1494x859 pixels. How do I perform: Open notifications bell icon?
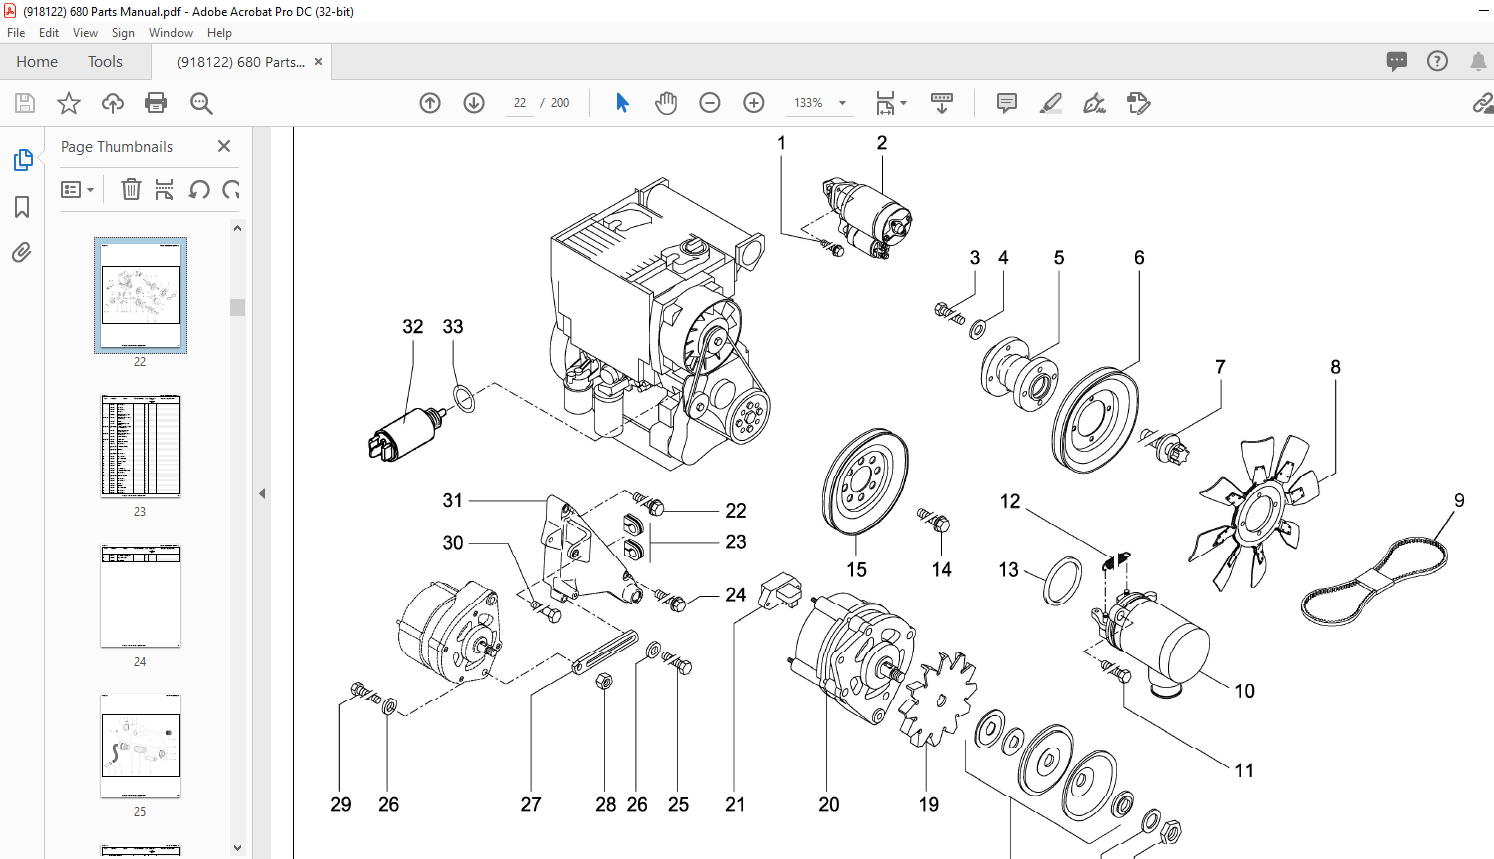tap(1478, 61)
